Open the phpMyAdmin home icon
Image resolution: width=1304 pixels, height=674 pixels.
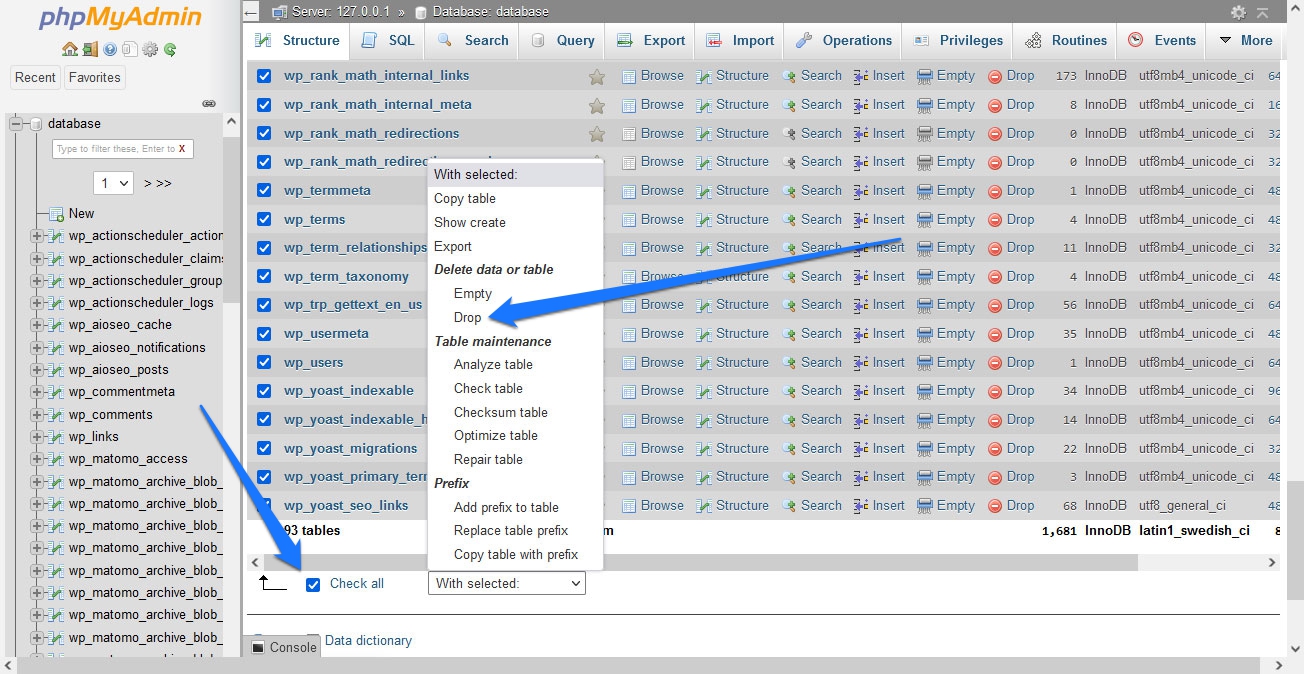tap(69, 49)
